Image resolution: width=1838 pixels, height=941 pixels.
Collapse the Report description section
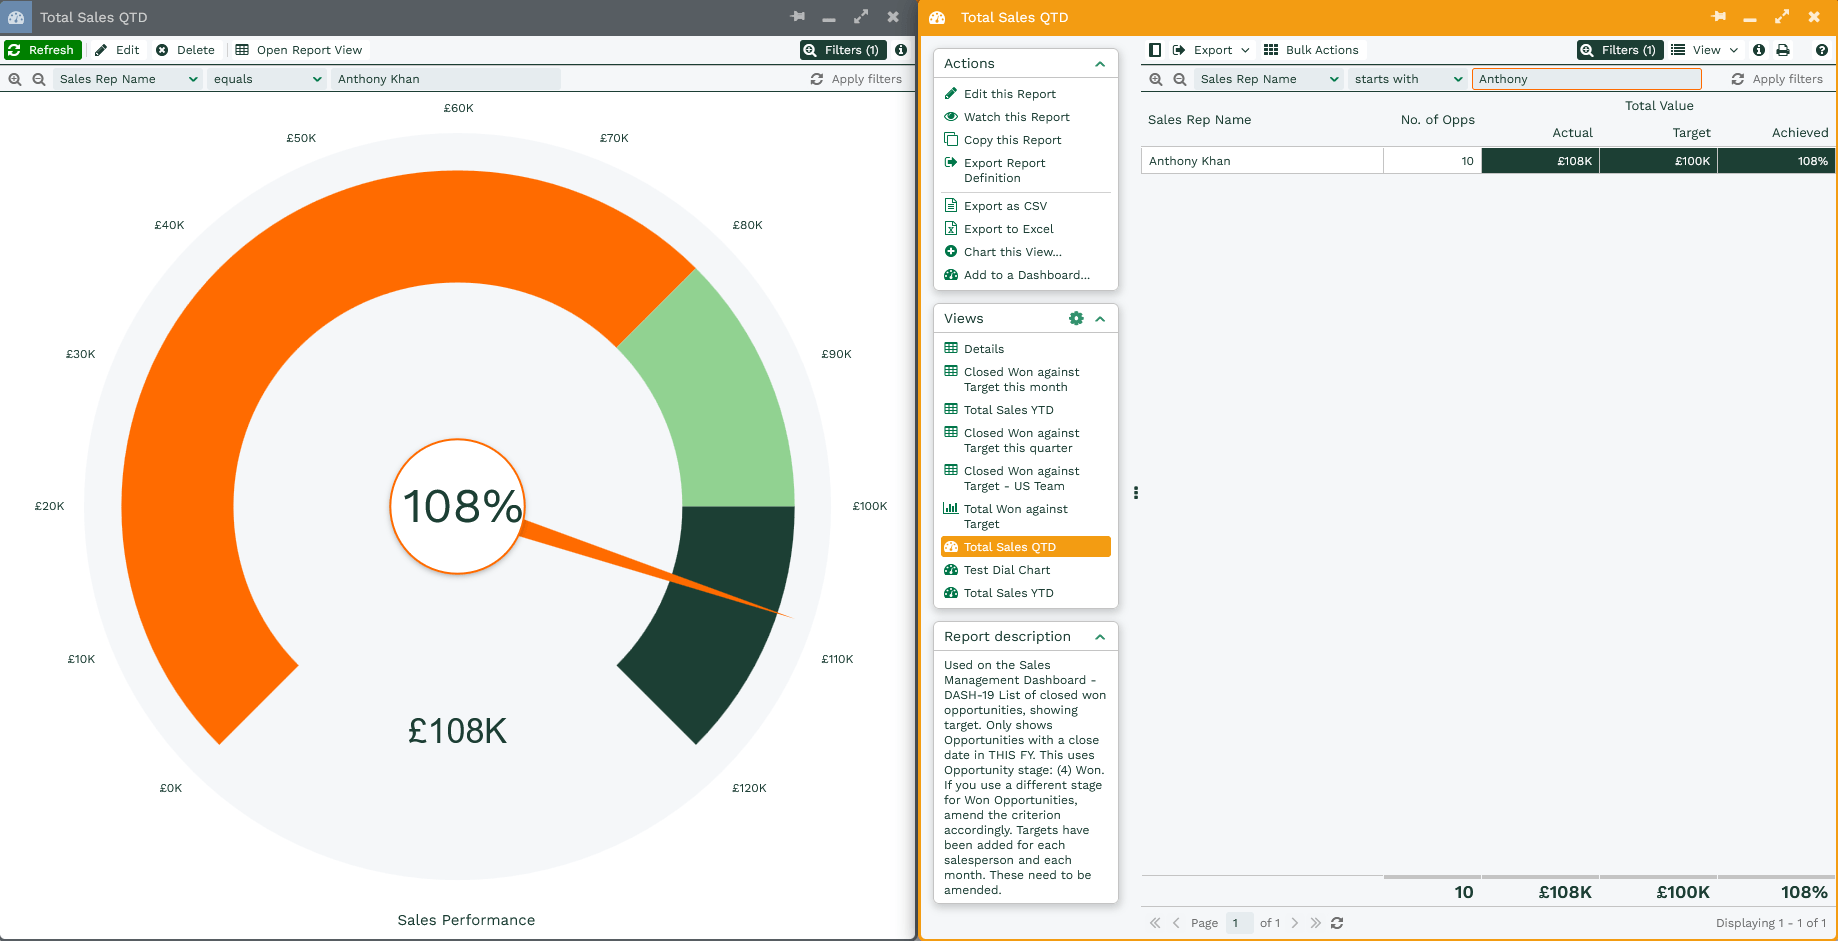[1100, 637]
